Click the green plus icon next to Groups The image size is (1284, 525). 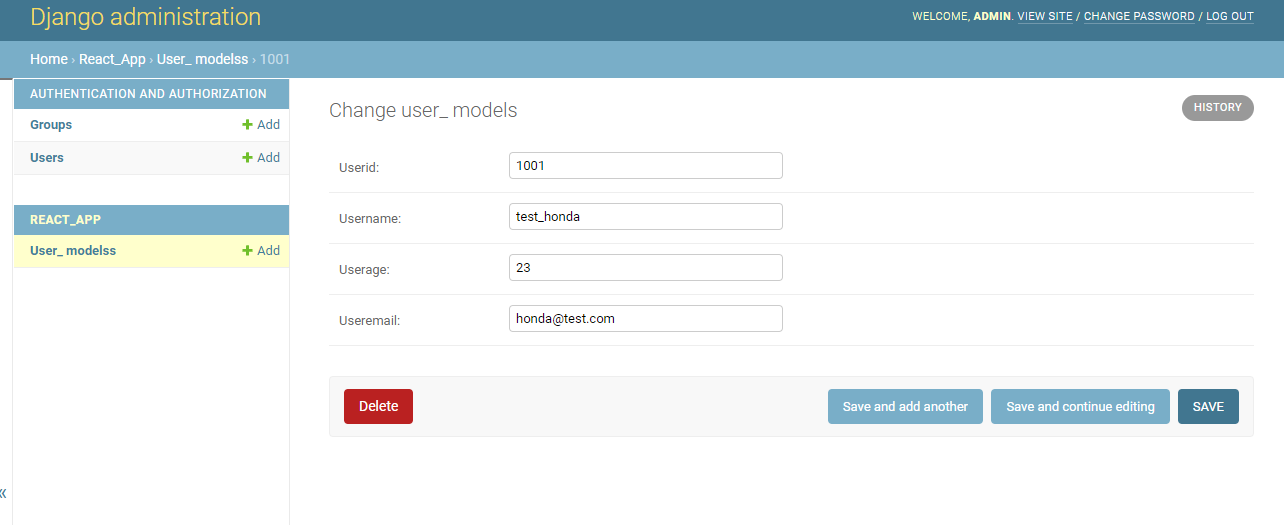click(x=247, y=125)
